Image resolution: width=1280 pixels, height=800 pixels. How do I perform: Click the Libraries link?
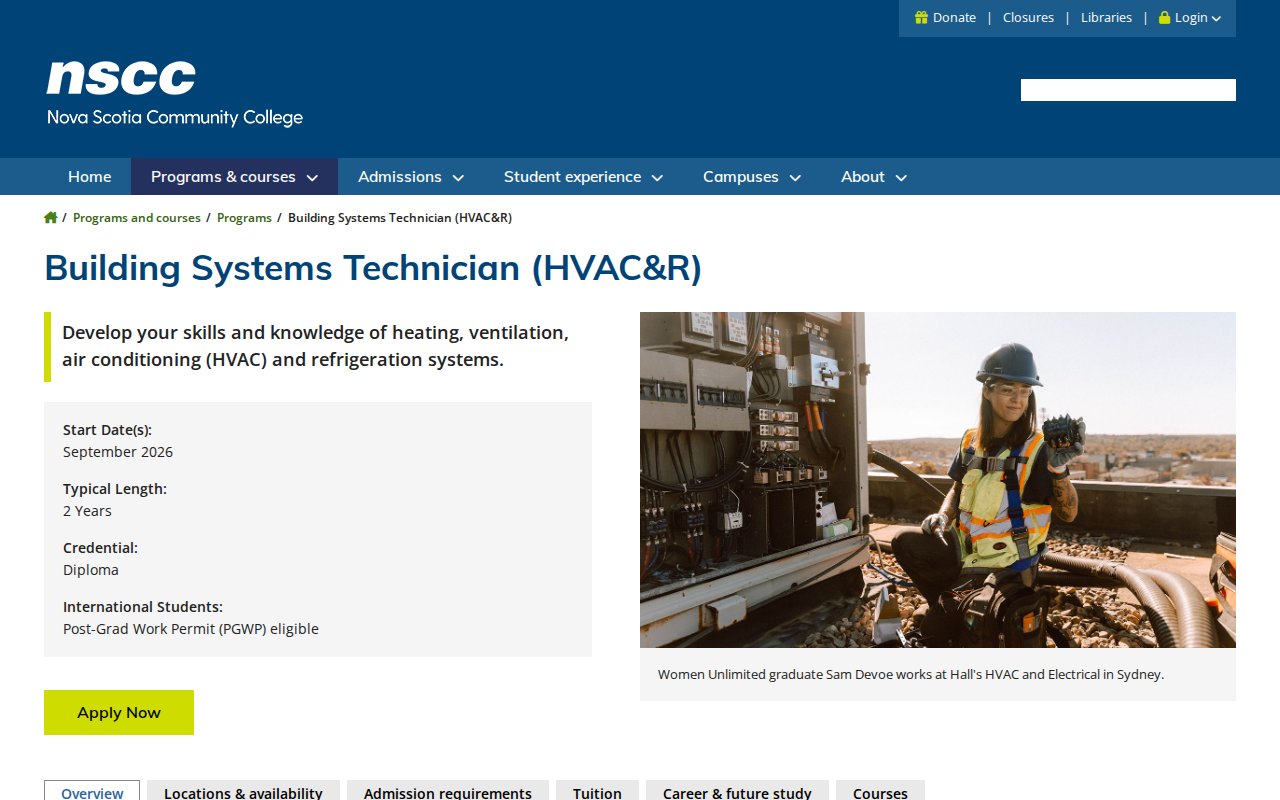point(1106,18)
